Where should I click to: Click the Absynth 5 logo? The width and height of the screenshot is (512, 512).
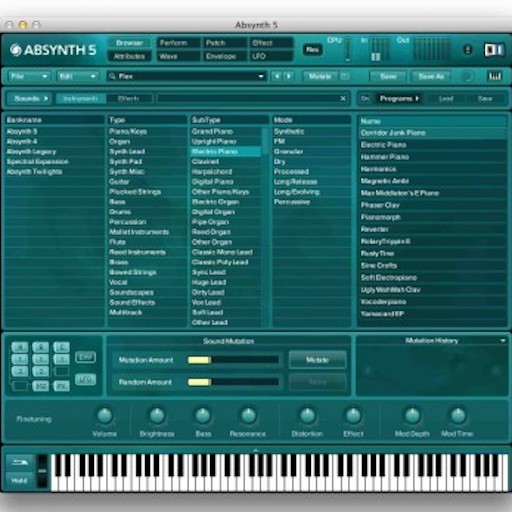[53, 50]
